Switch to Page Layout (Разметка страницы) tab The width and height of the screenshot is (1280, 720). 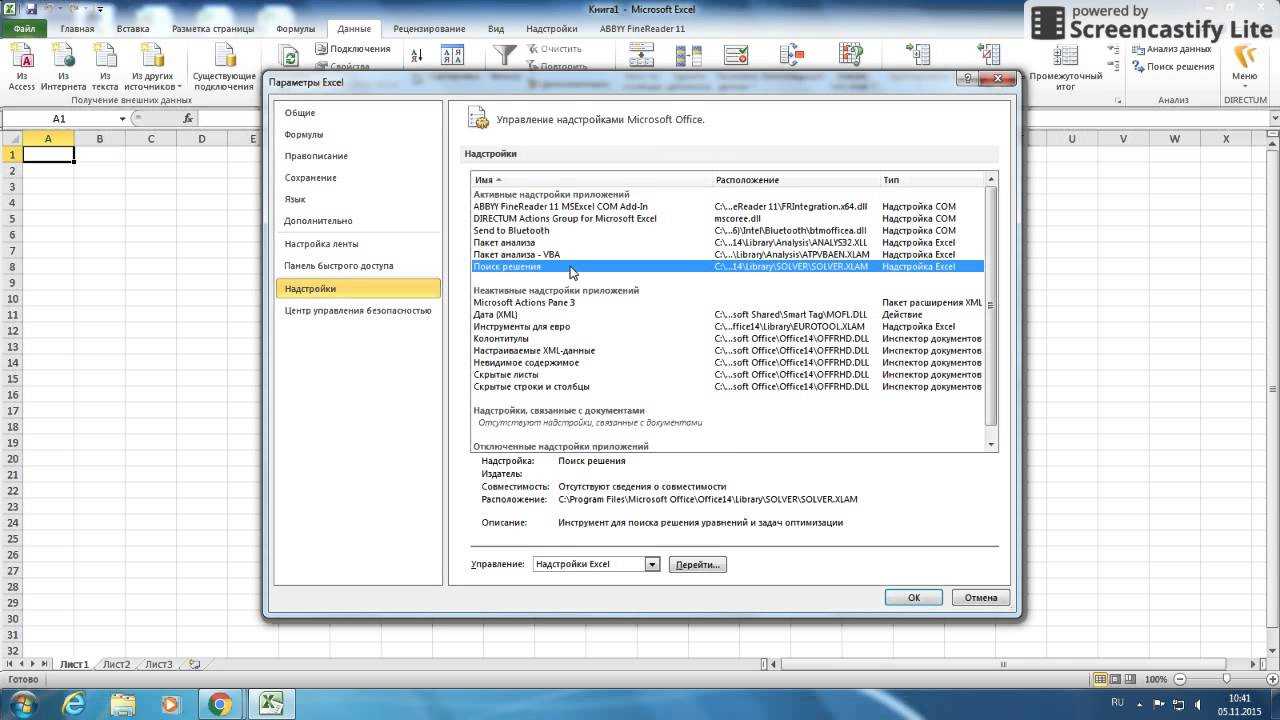(214, 29)
